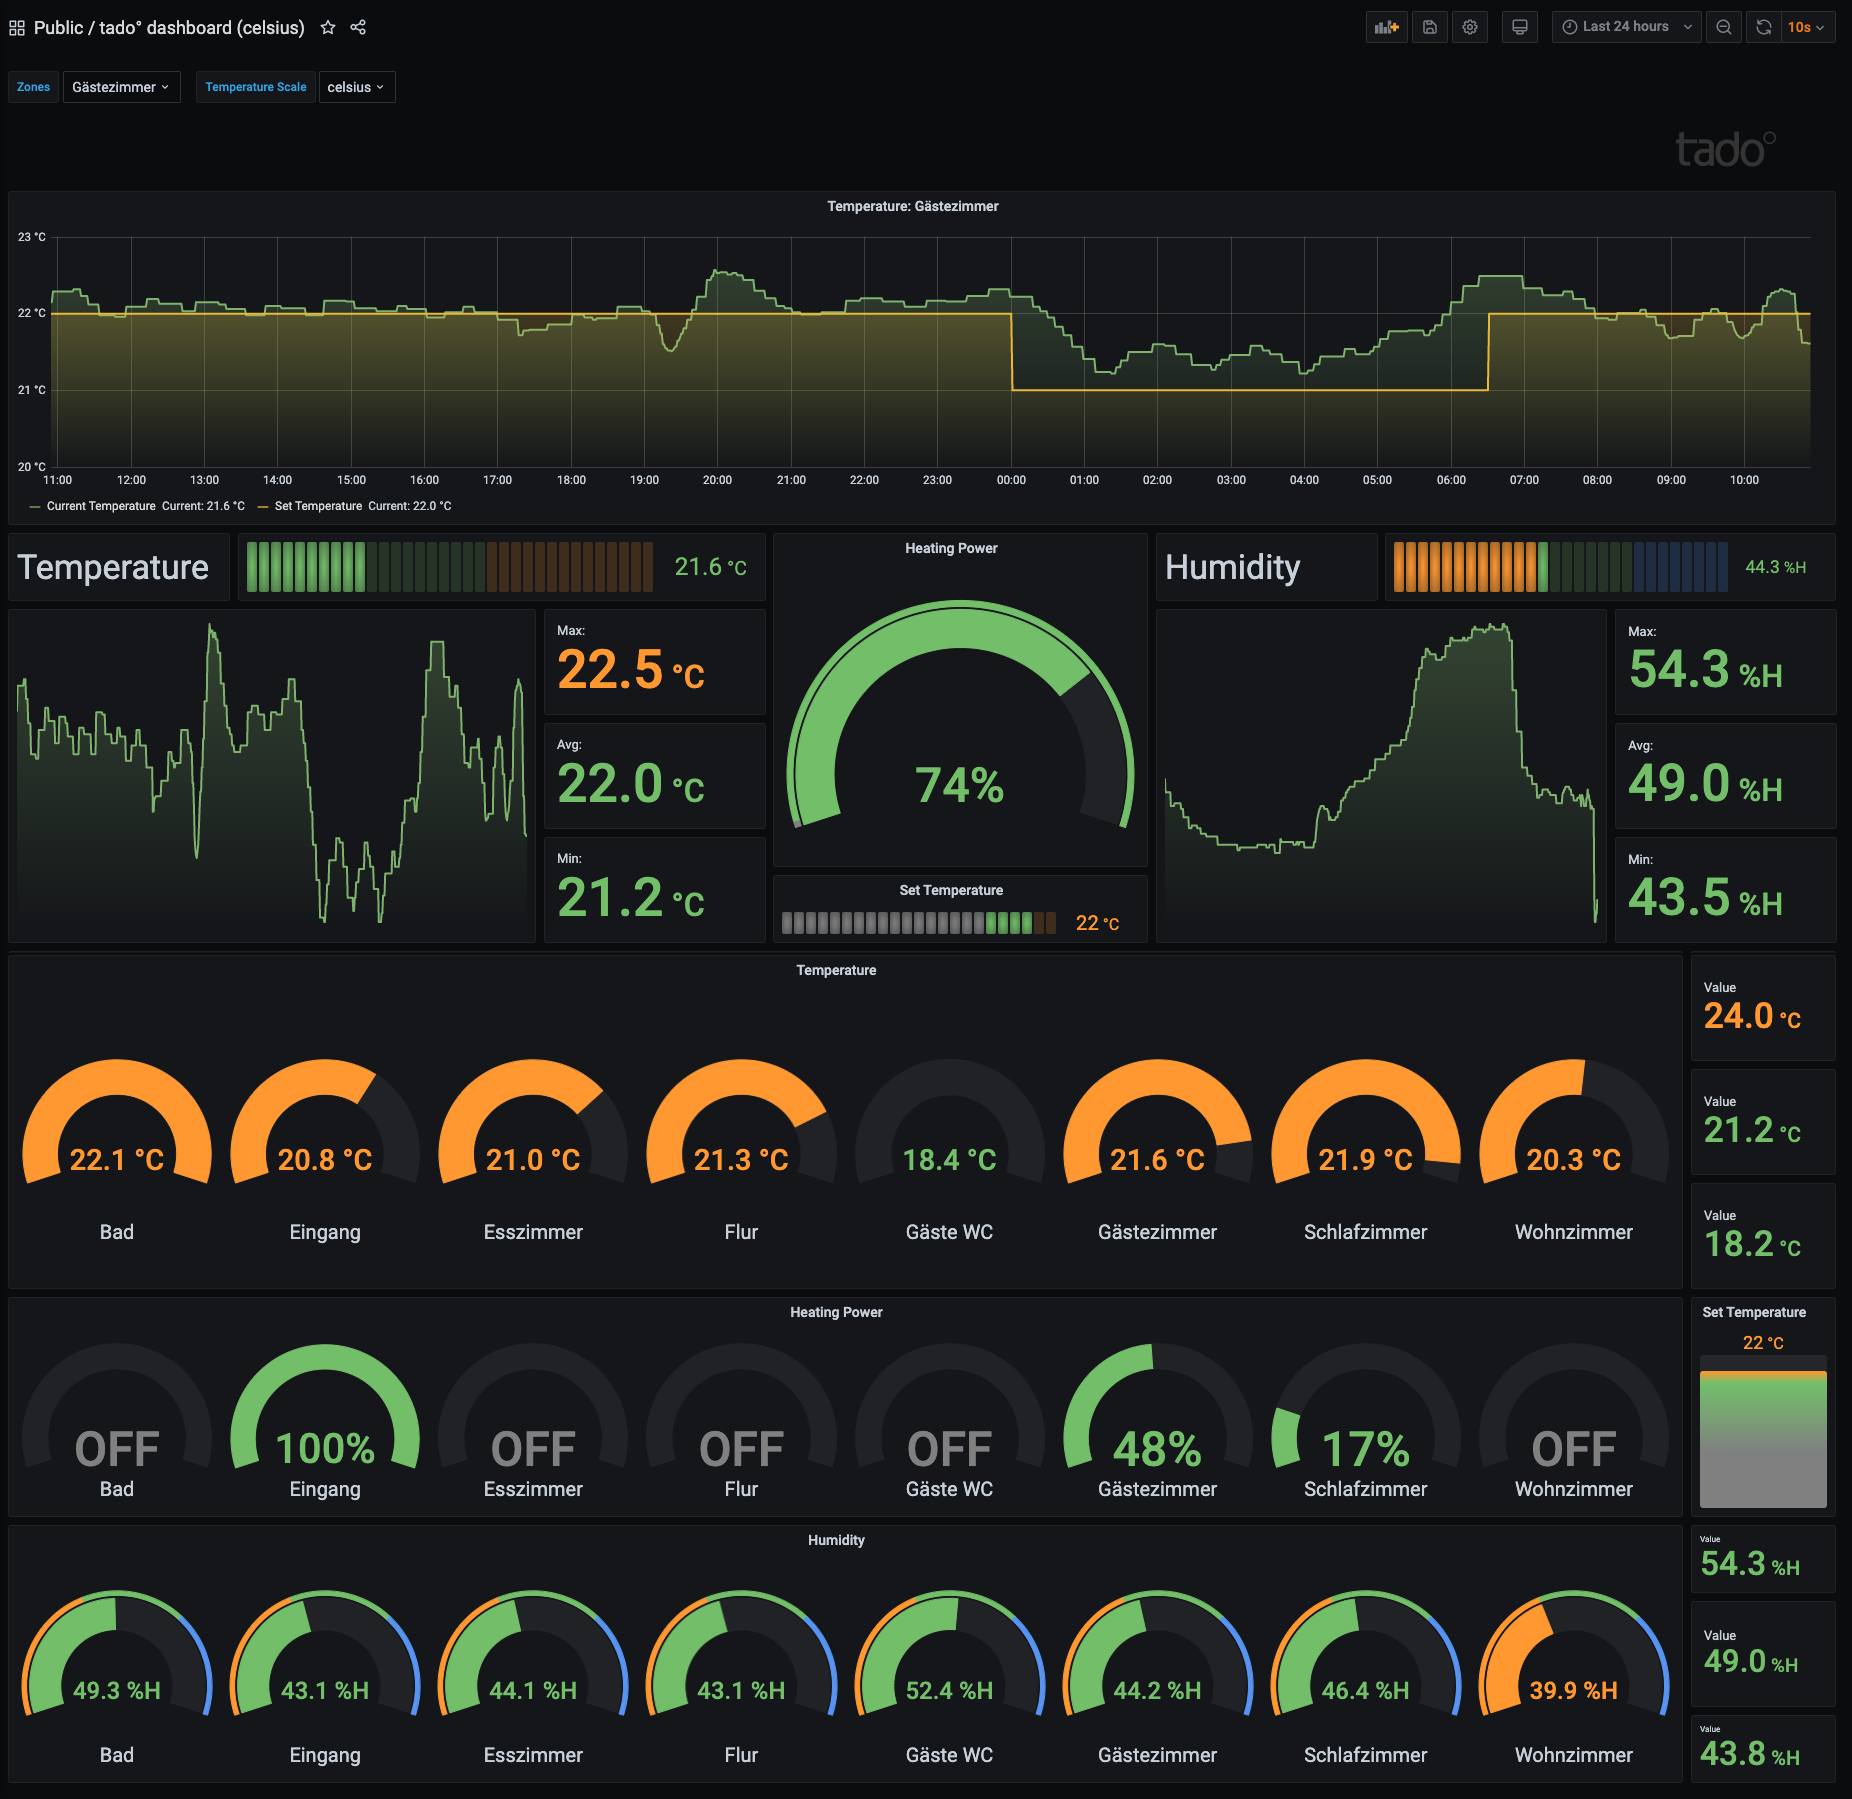
Task: Toggle the Current Temperature series in the legend
Action: pyautogui.click(x=100, y=506)
